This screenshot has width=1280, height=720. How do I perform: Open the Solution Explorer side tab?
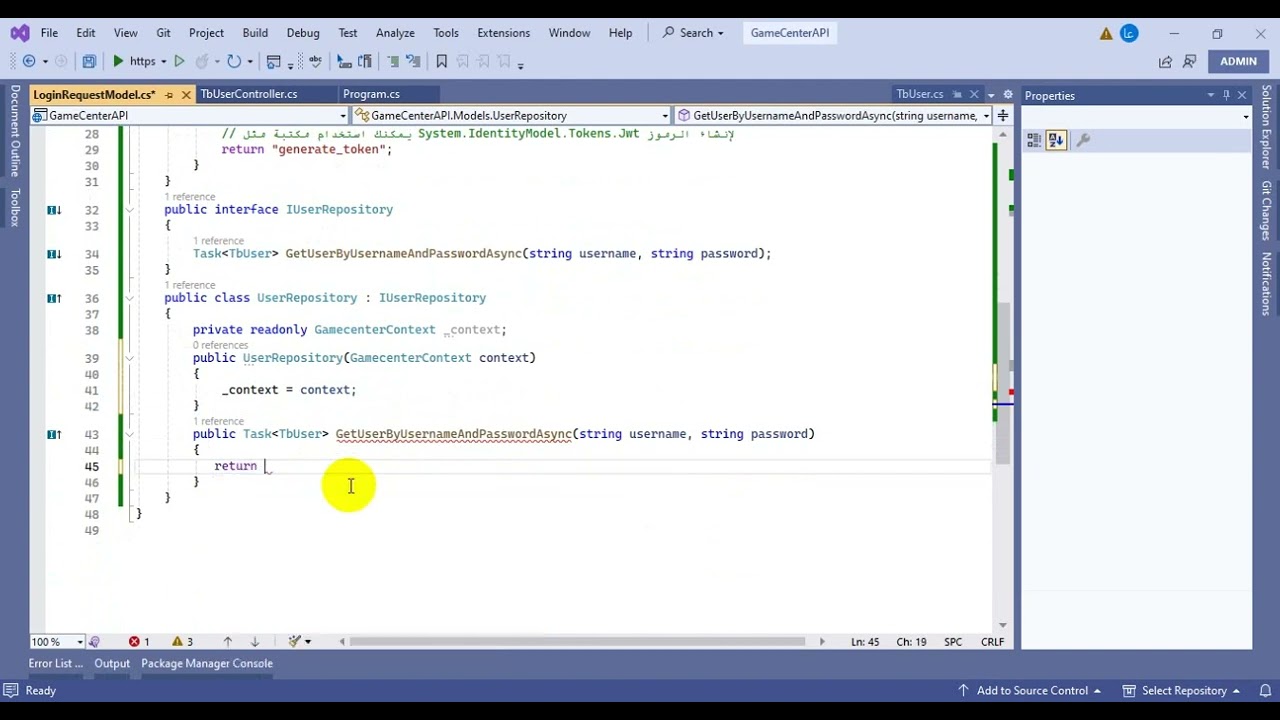click(1266, 127)
